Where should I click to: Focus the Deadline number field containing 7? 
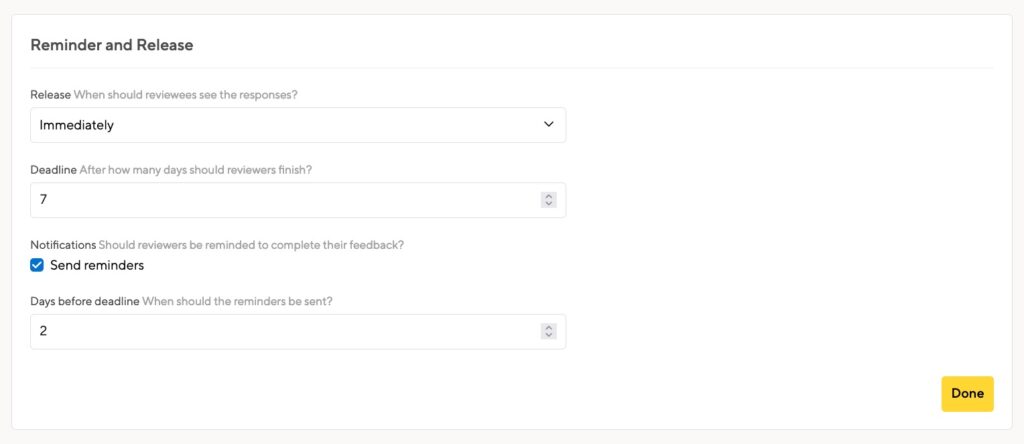click(298, 200)
